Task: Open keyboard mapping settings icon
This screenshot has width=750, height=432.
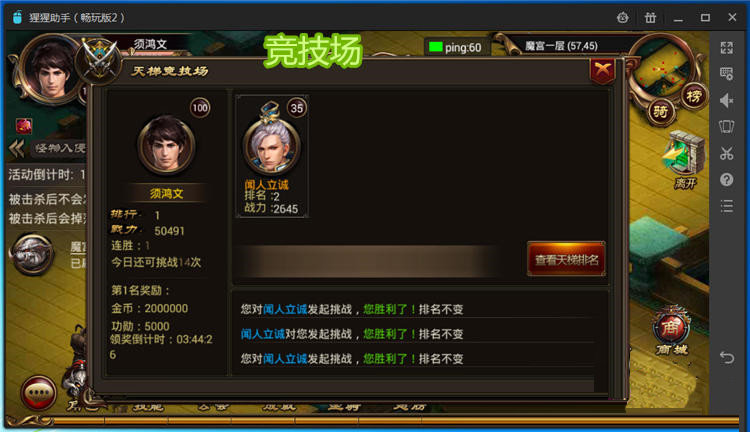Action: [x=726, y=74]
